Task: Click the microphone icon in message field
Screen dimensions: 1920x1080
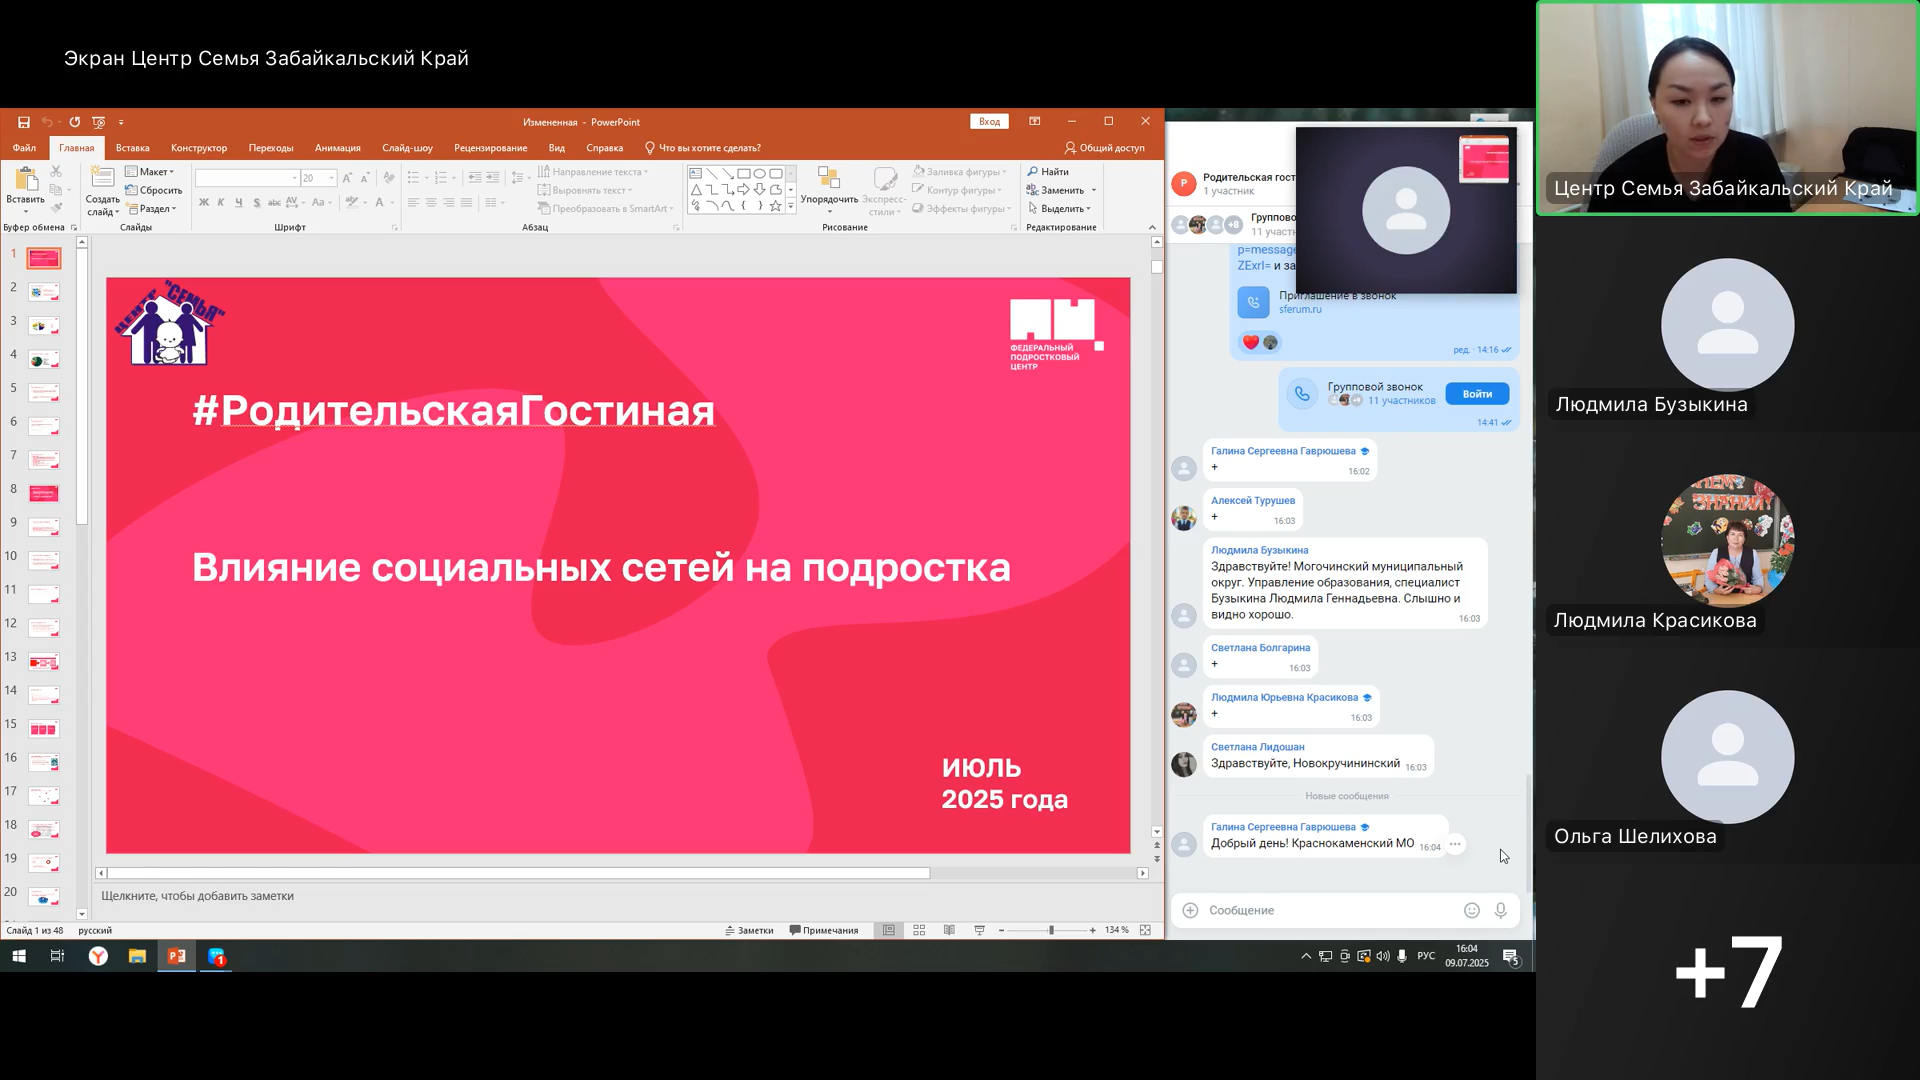Action: tap(1500, 910)
